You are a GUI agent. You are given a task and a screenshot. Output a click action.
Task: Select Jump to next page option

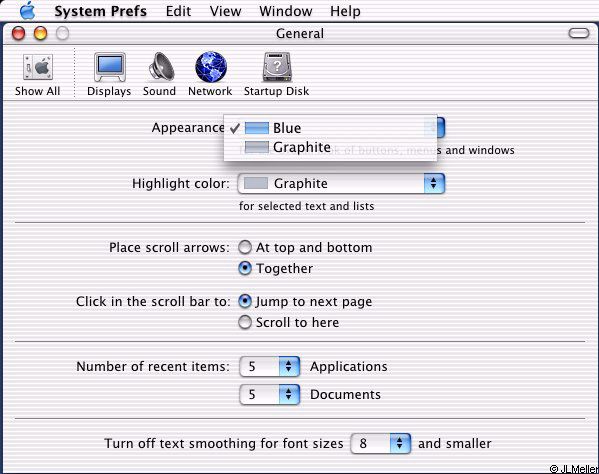click(245, 301)
